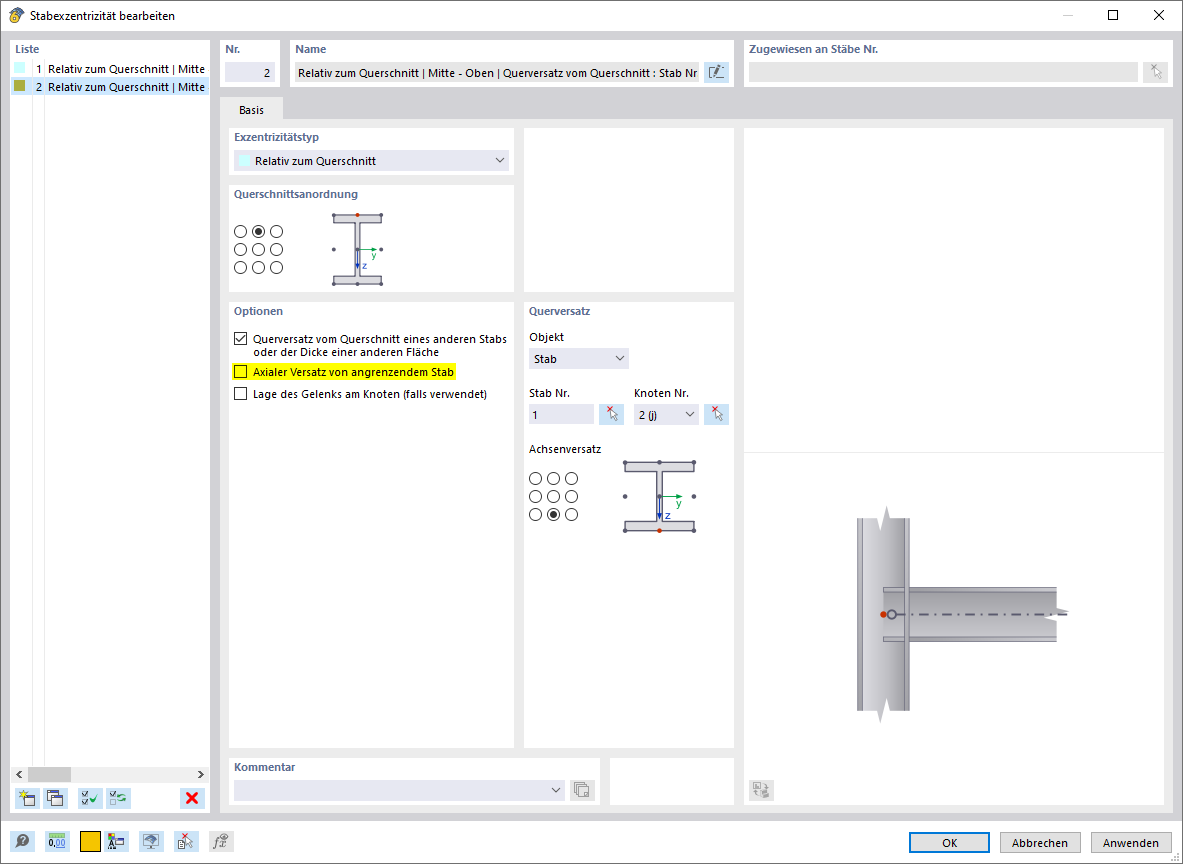Select assigned members with the pick icon
Screen dimensions: 1183x864
coord(1155,72)
